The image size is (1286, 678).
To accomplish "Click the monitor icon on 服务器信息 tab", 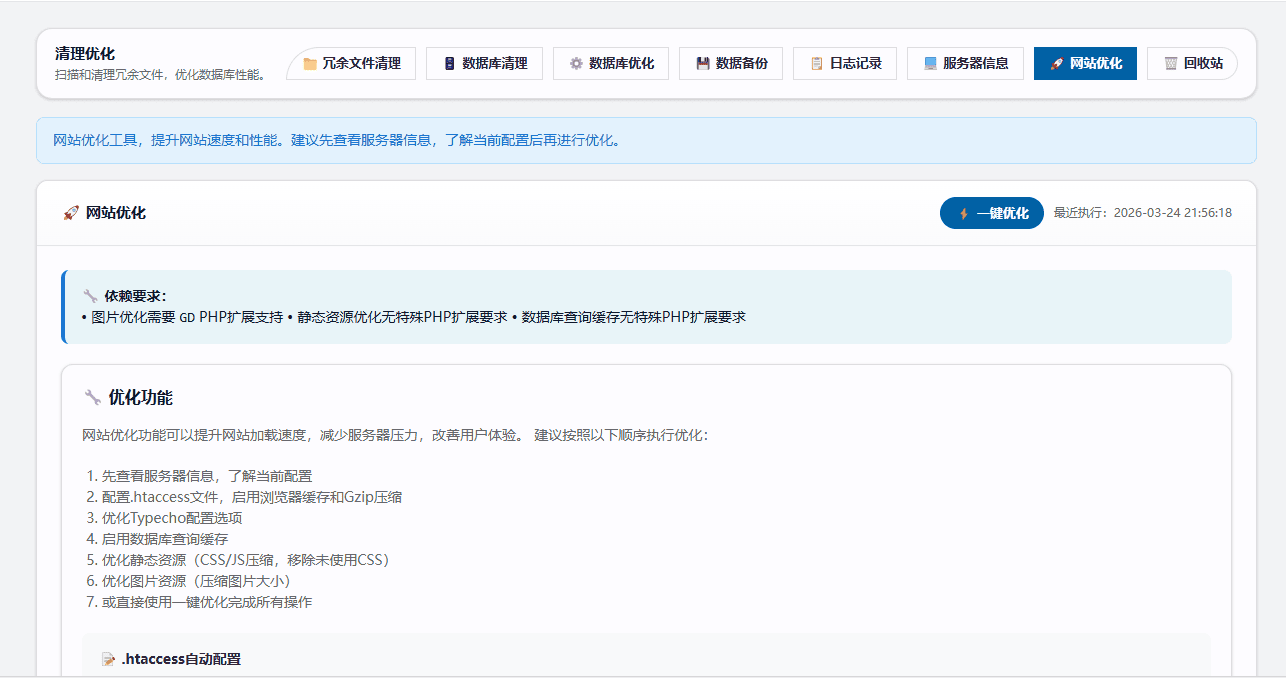I will pyautogui.click(x=931, y=64).
